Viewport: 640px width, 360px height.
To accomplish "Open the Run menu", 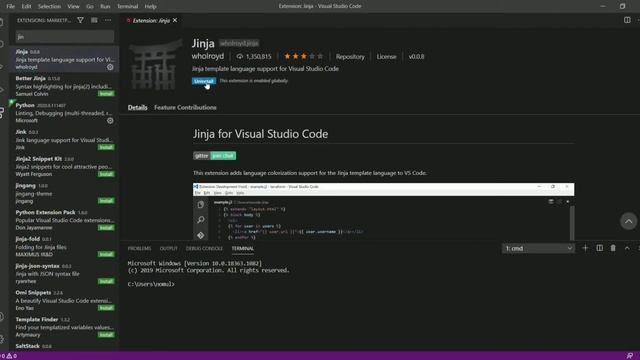I will coord(105,6).
